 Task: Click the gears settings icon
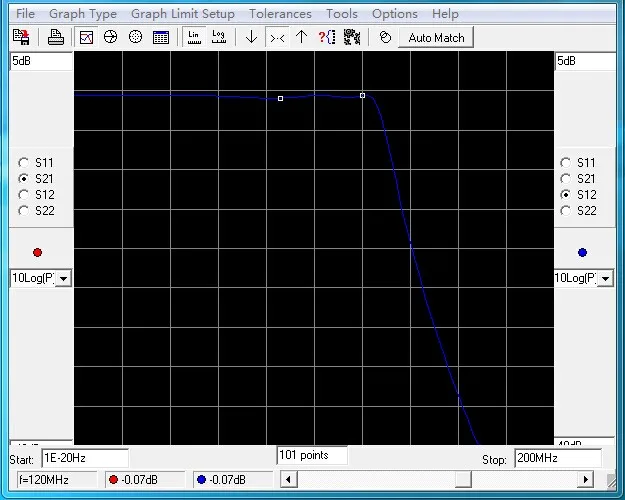(352, 37)
